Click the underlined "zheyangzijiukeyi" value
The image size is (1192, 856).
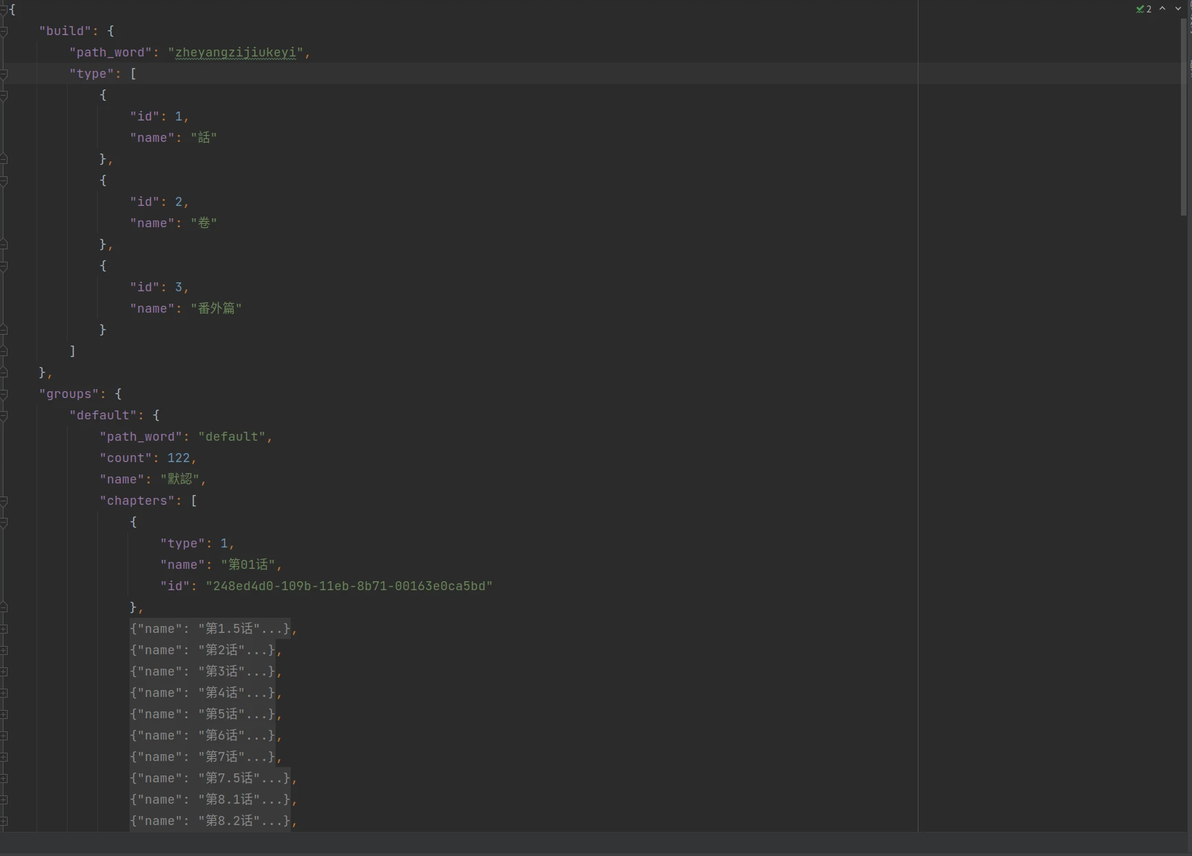click(236, 52)
